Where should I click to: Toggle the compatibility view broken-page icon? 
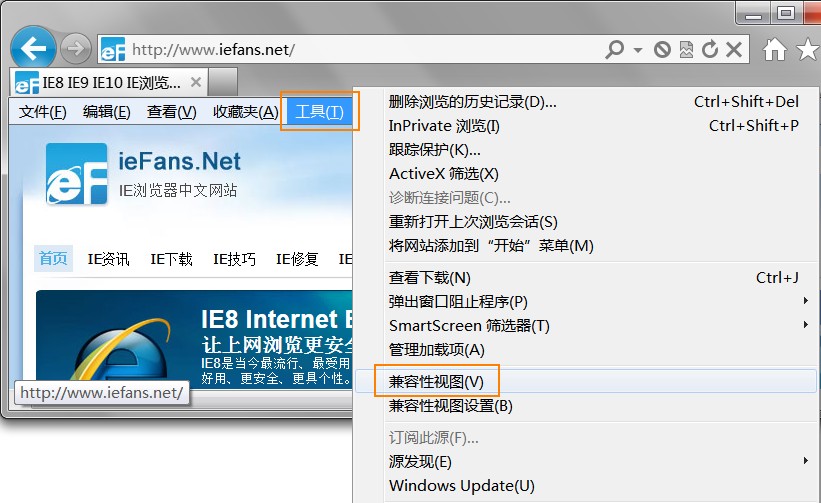[x=686, y=50]
